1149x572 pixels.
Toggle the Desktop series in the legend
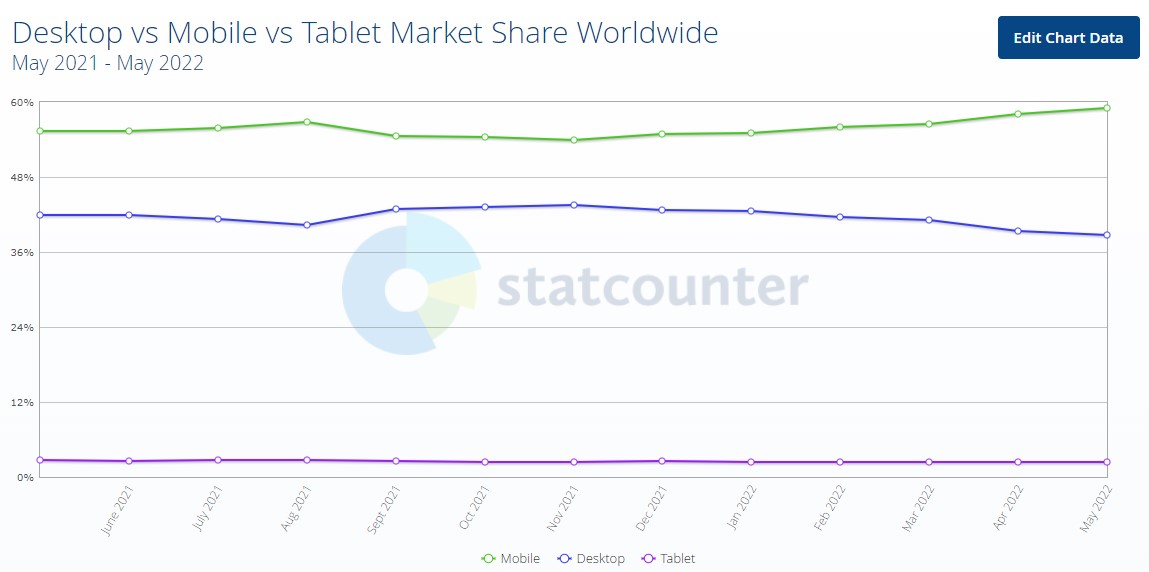(x=592, y=559)
